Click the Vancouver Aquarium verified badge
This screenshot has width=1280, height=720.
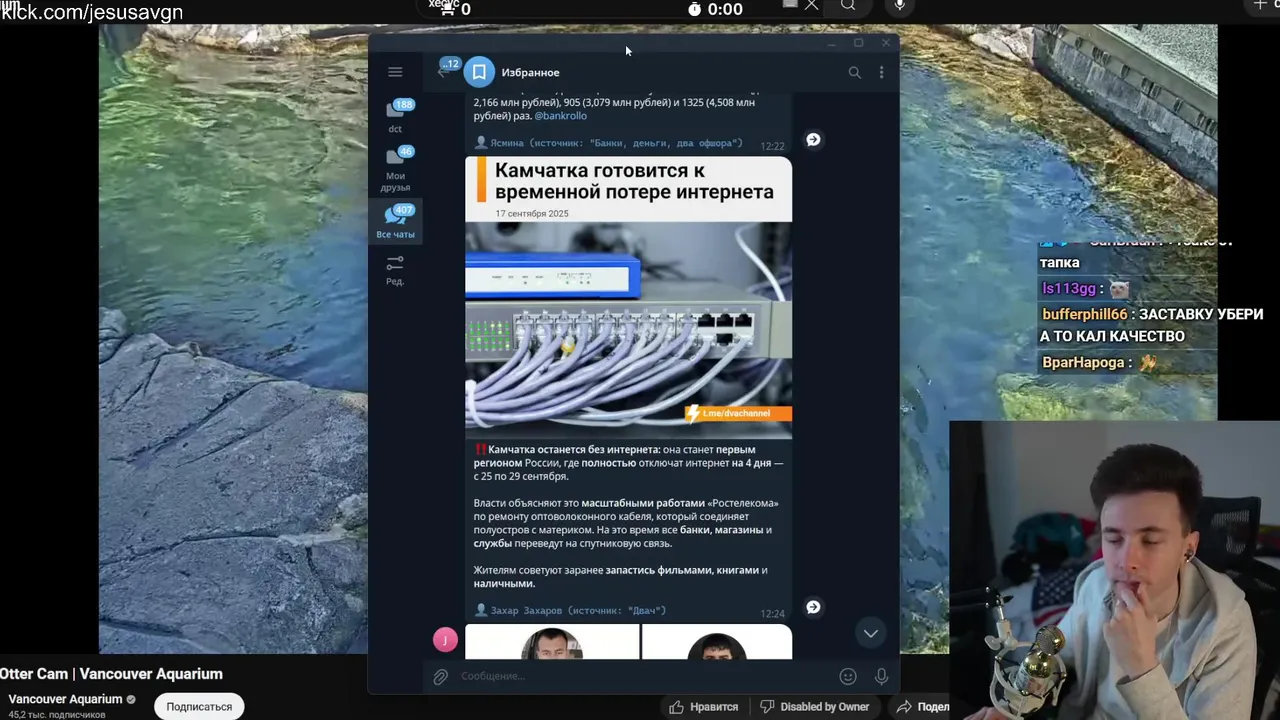[131, 699]
